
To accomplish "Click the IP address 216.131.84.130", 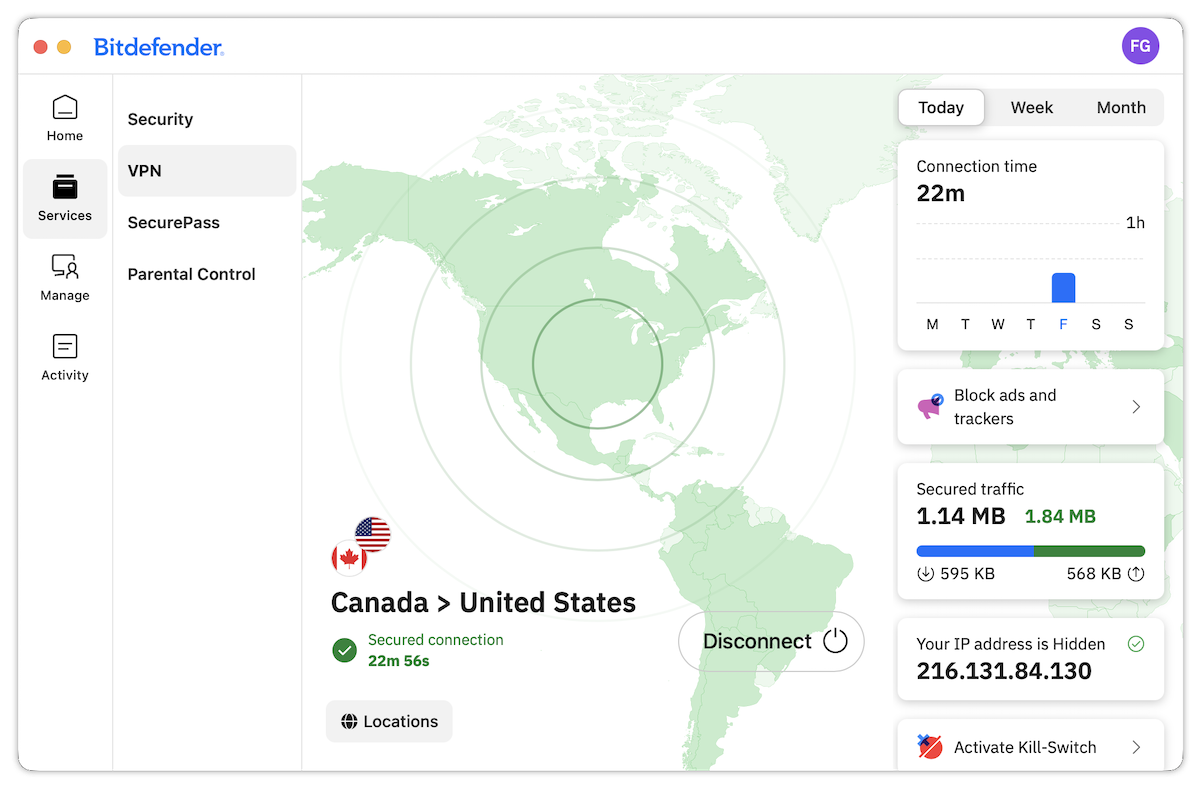I will [x=1004, y=671].
